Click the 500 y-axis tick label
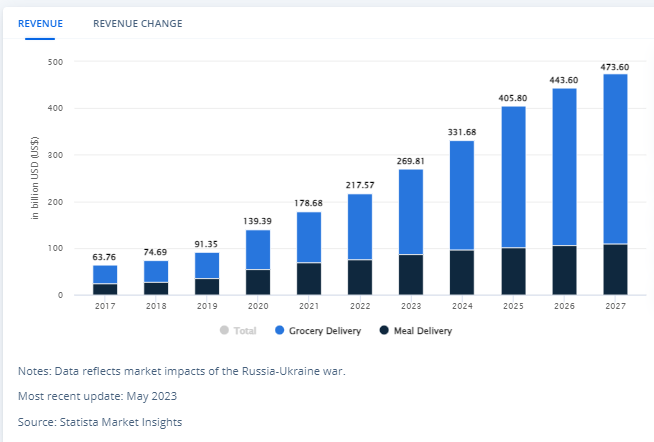 pos(55,62)
